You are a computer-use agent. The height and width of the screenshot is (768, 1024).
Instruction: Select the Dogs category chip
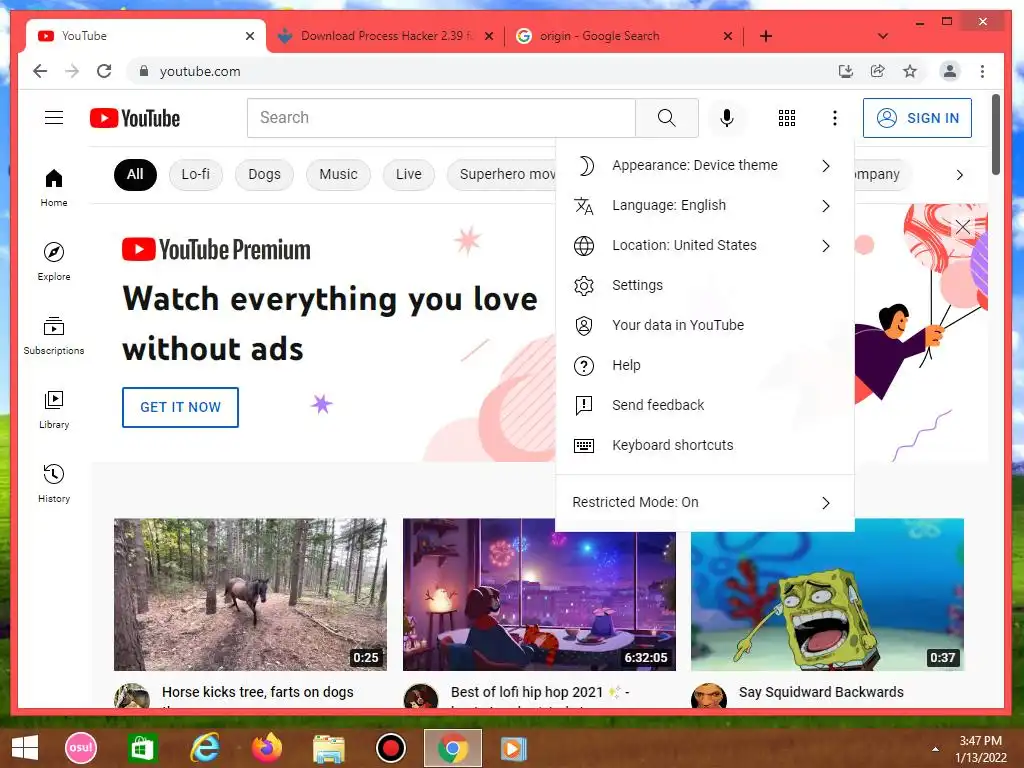(264, 174)
